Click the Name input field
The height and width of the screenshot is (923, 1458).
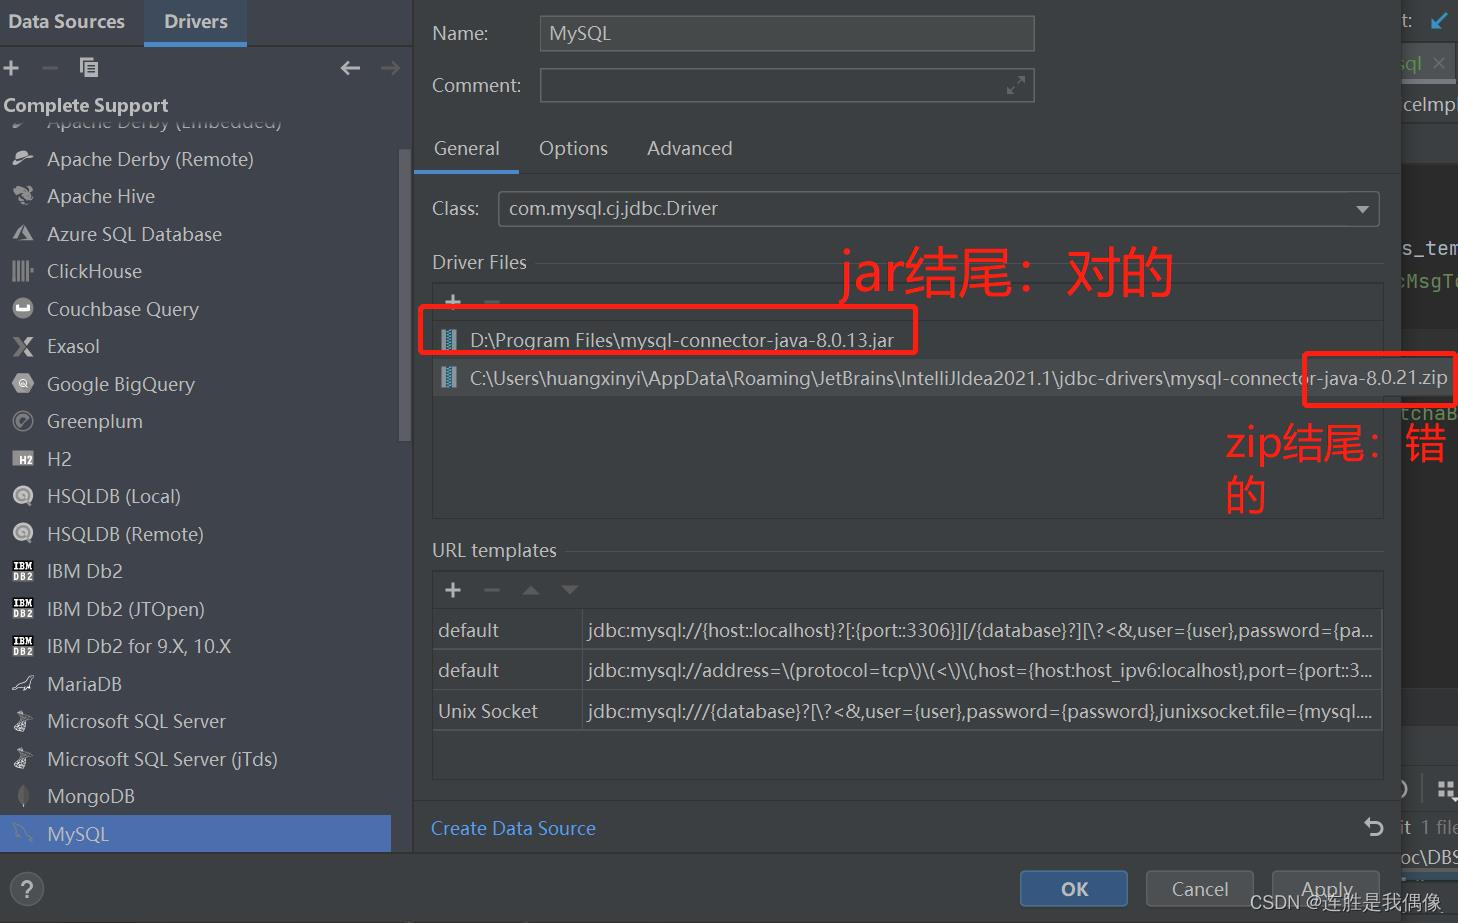(x=787, y=33)
